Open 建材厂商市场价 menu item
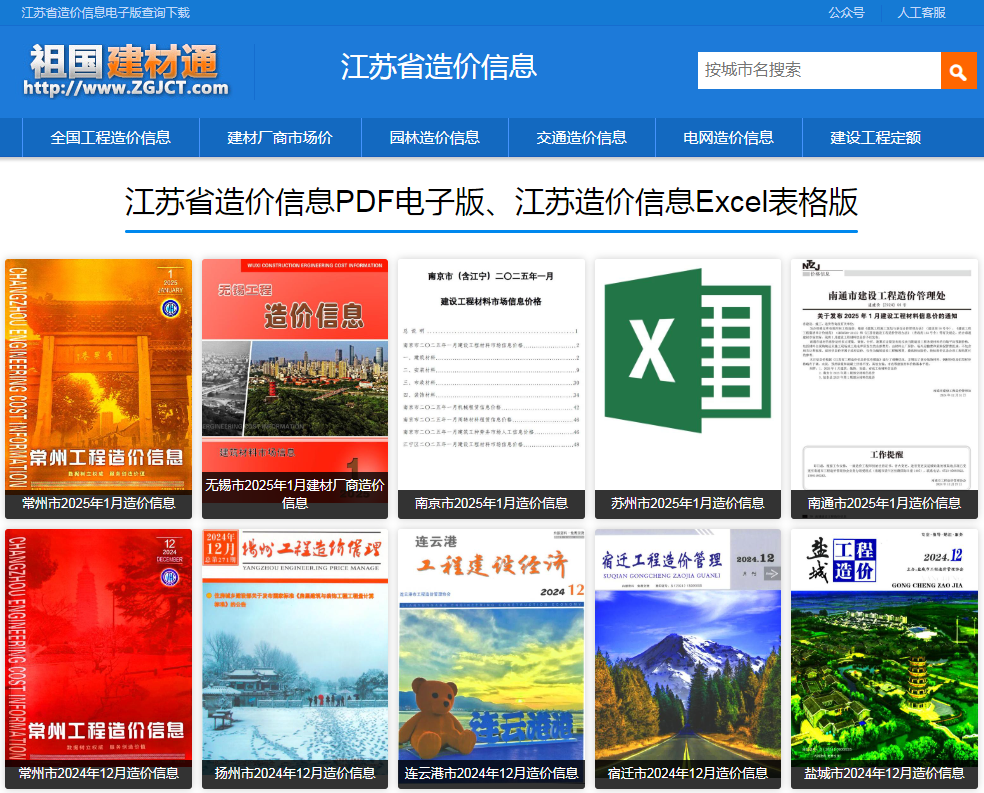 pyautogui.click(x=280, y=137)
